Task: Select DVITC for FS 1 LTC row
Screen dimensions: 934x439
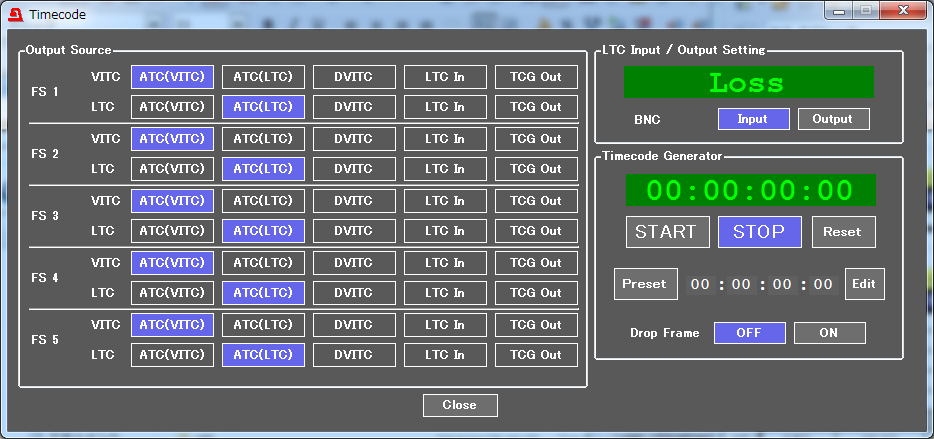Action: pyautogui.click(x=354, y=107)
